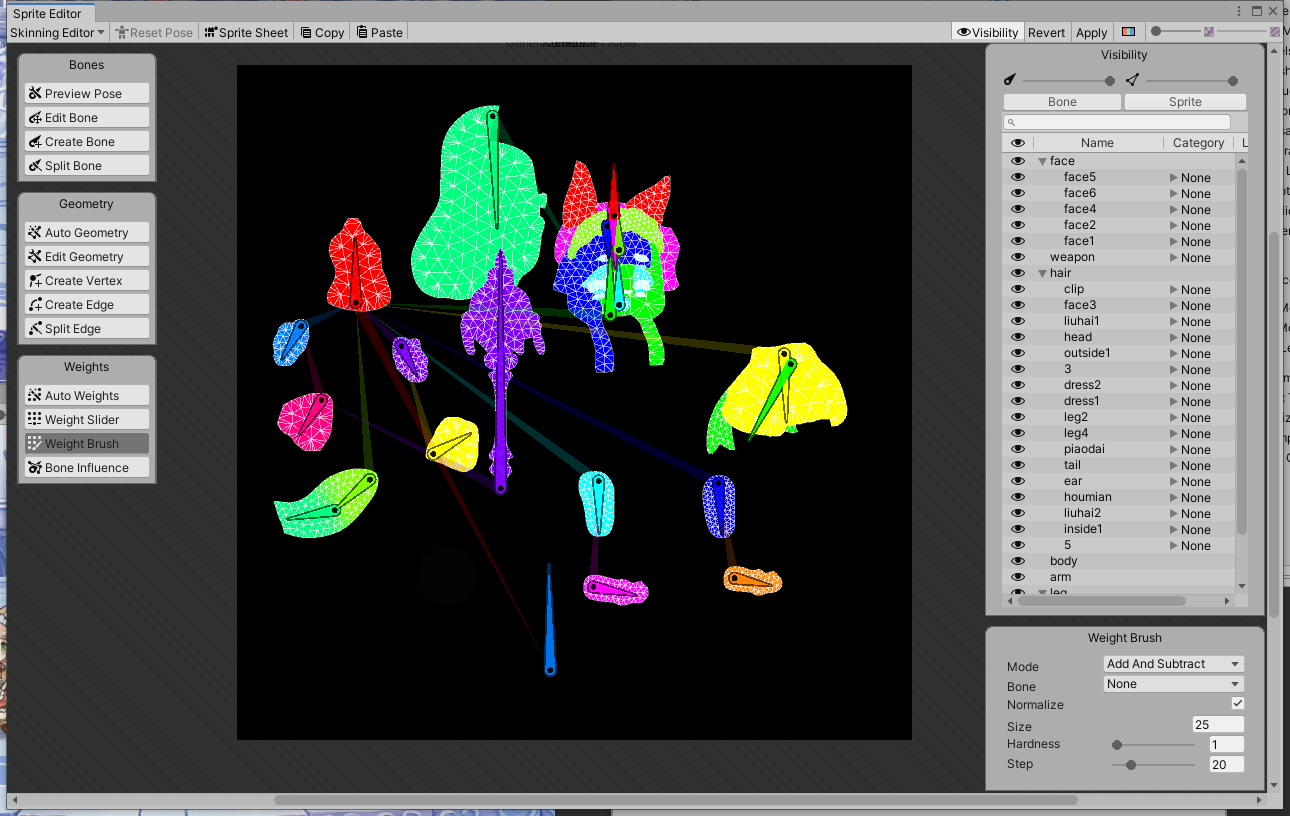1290x816 pixels.
Task: Click the Sprite Editor window tab
Action: coord(48,14)
